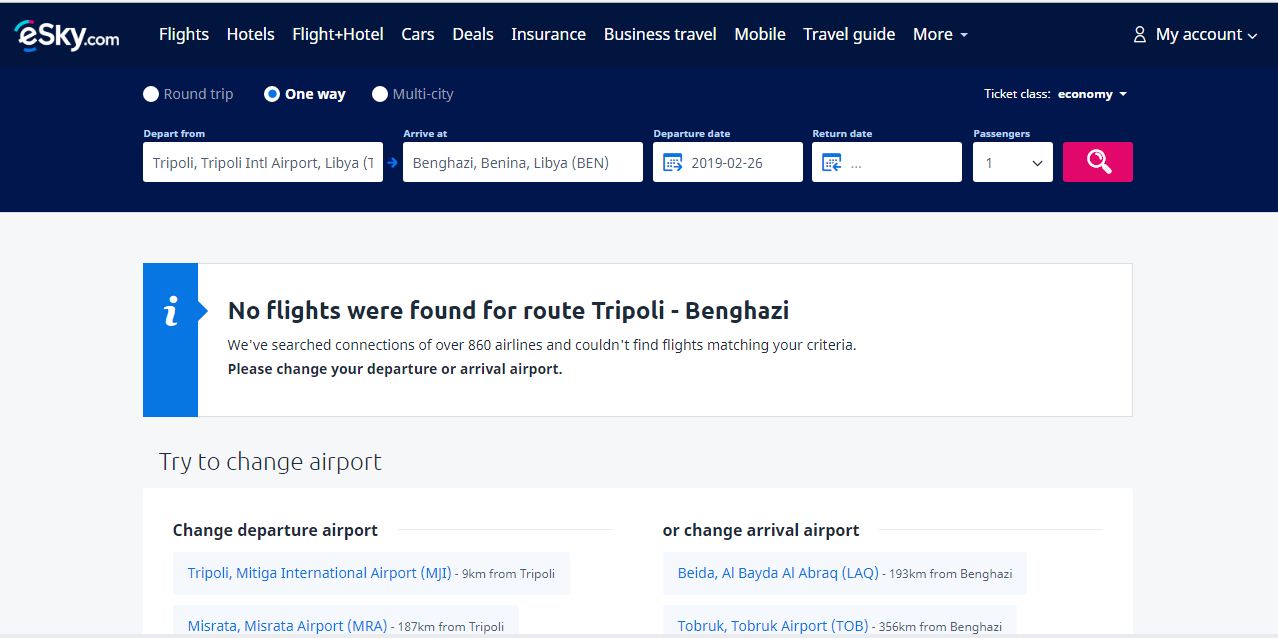Click the blue info icon
The width and height of the screenshot is (1278, 638).
171,313
